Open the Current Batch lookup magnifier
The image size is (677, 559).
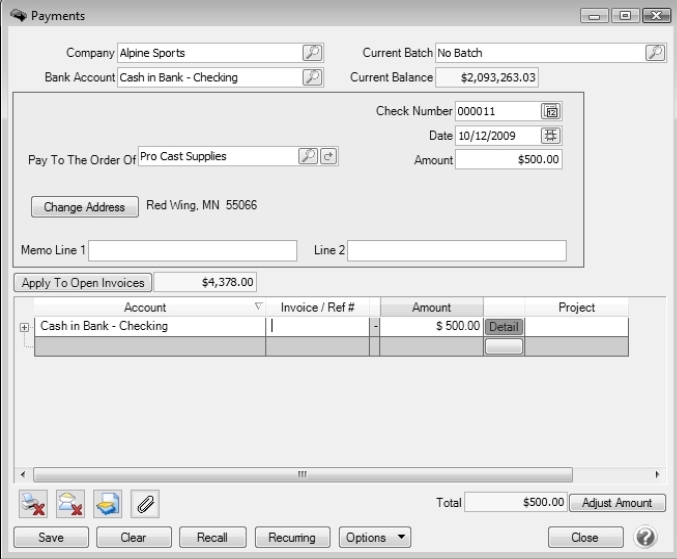[x=655, y=52]
